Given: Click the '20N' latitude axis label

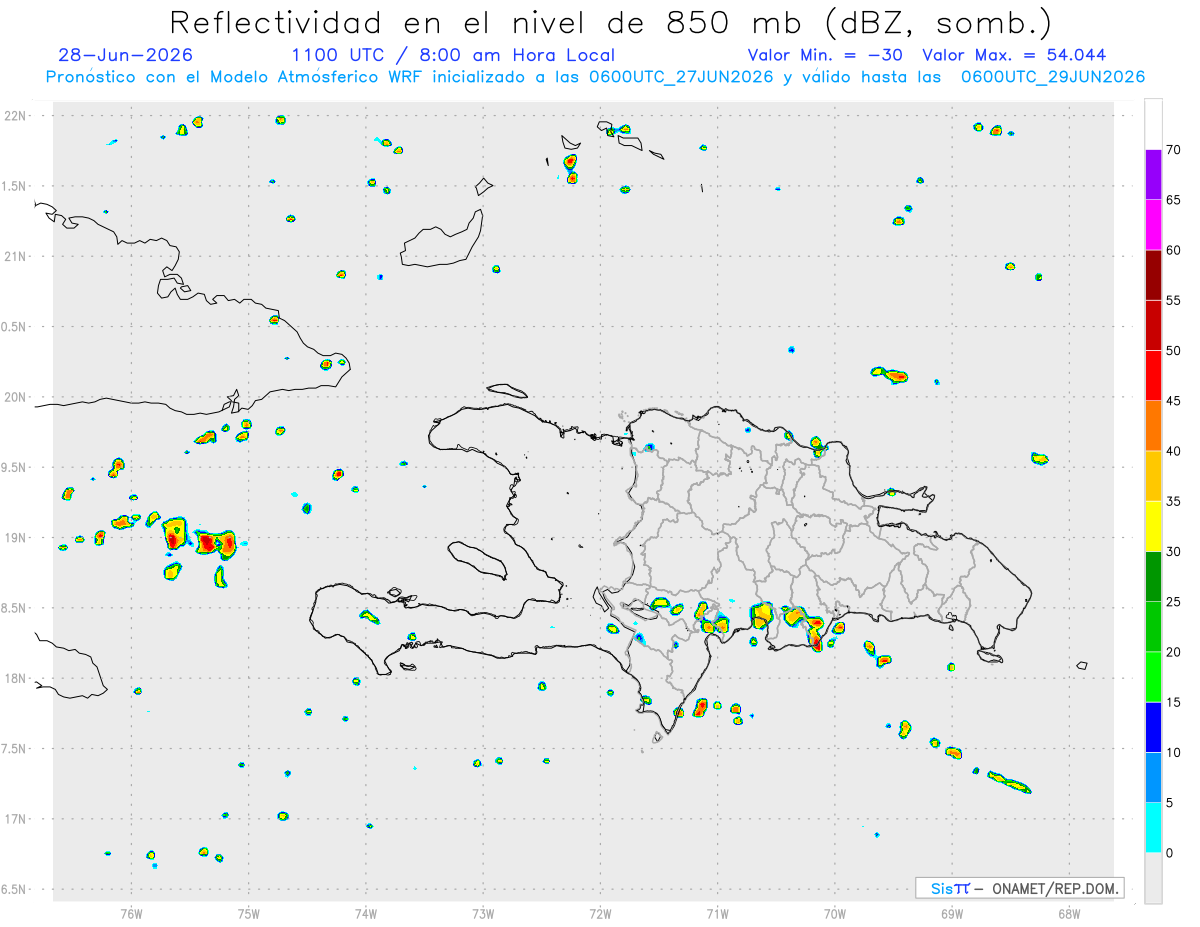Looking at the screenshot, I should click(x=17, y=397).
